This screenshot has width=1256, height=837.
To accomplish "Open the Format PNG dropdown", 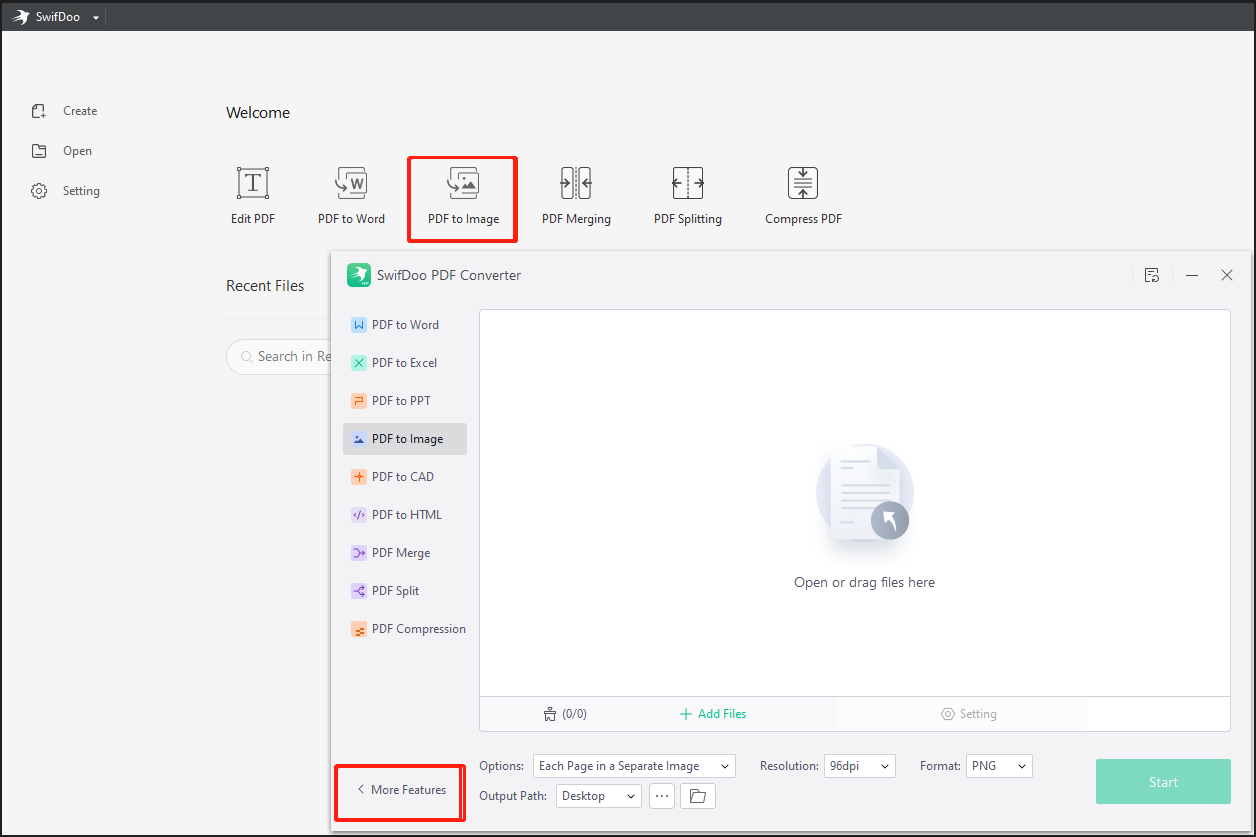I will point(999,766).
